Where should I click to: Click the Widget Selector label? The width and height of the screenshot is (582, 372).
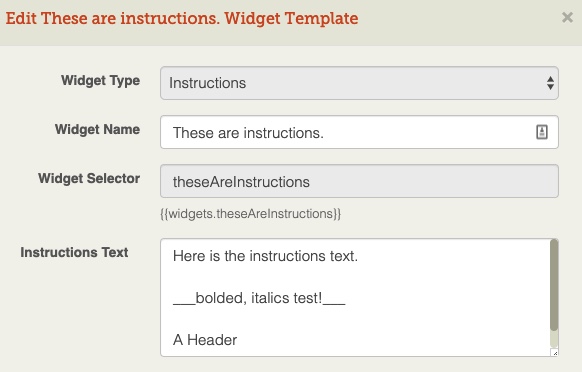[89, 178]
